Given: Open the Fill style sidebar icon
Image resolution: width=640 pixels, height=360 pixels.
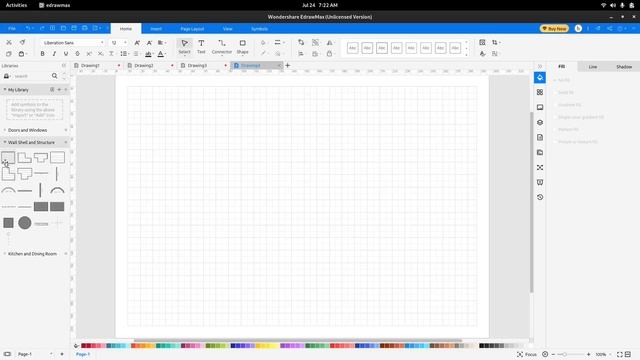Looking at the screenshot, I should coord(540,78).
